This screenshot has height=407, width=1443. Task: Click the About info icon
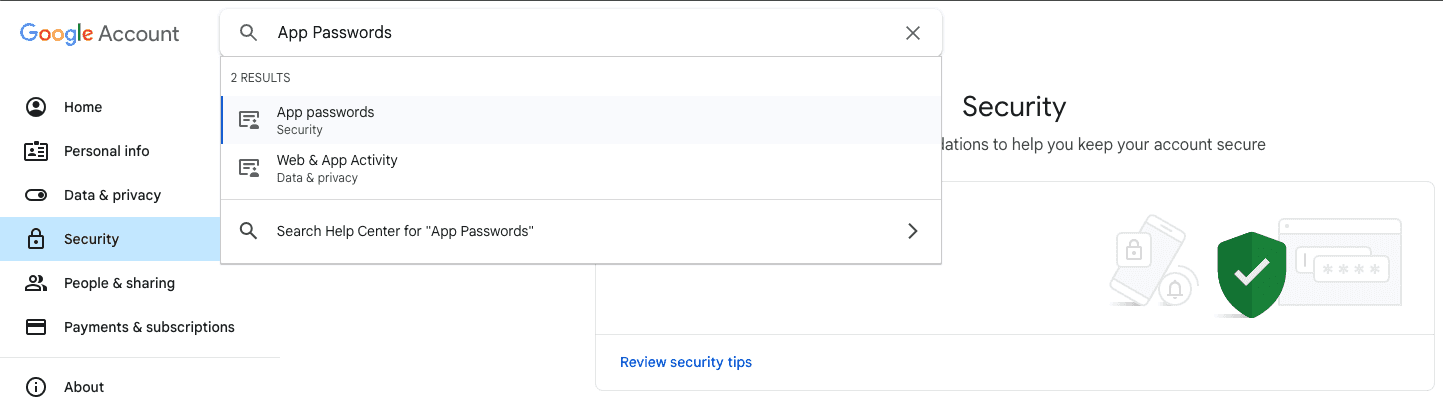pyautogui.click(x=36, y=387)
